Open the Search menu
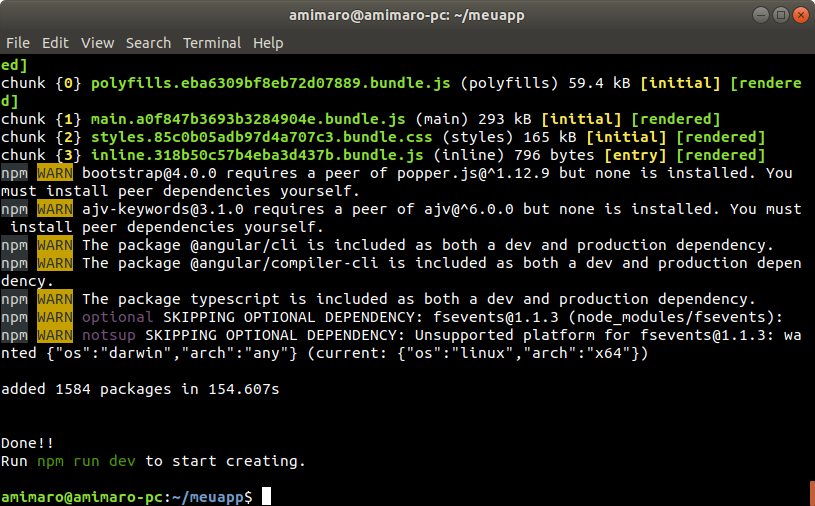 pos(148,43)
